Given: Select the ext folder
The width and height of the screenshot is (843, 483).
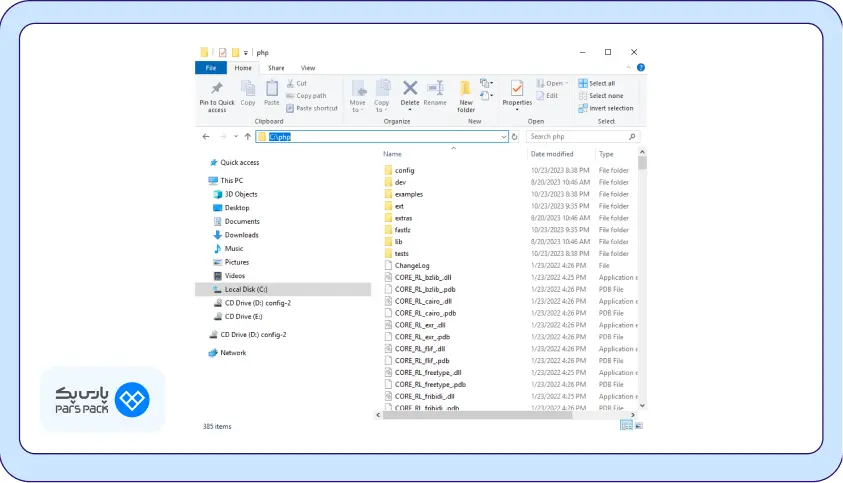Looking at the screenshot, I should coord(394,206).
